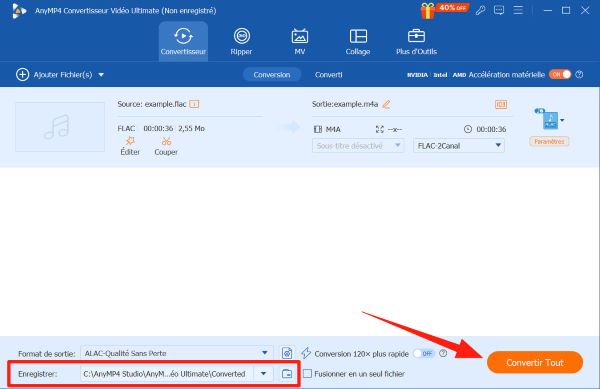Rename output with pencil icon

click(386, 104)
